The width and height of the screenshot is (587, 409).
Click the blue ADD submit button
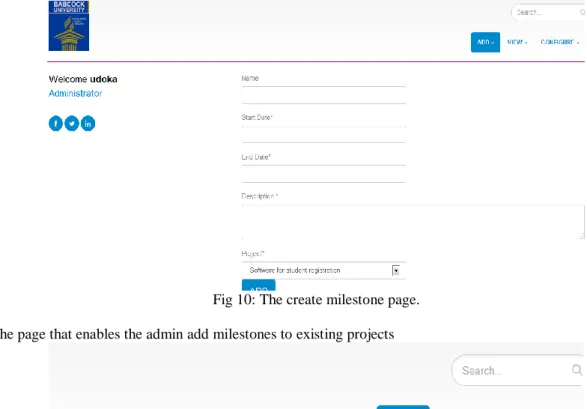click(258, 285)
